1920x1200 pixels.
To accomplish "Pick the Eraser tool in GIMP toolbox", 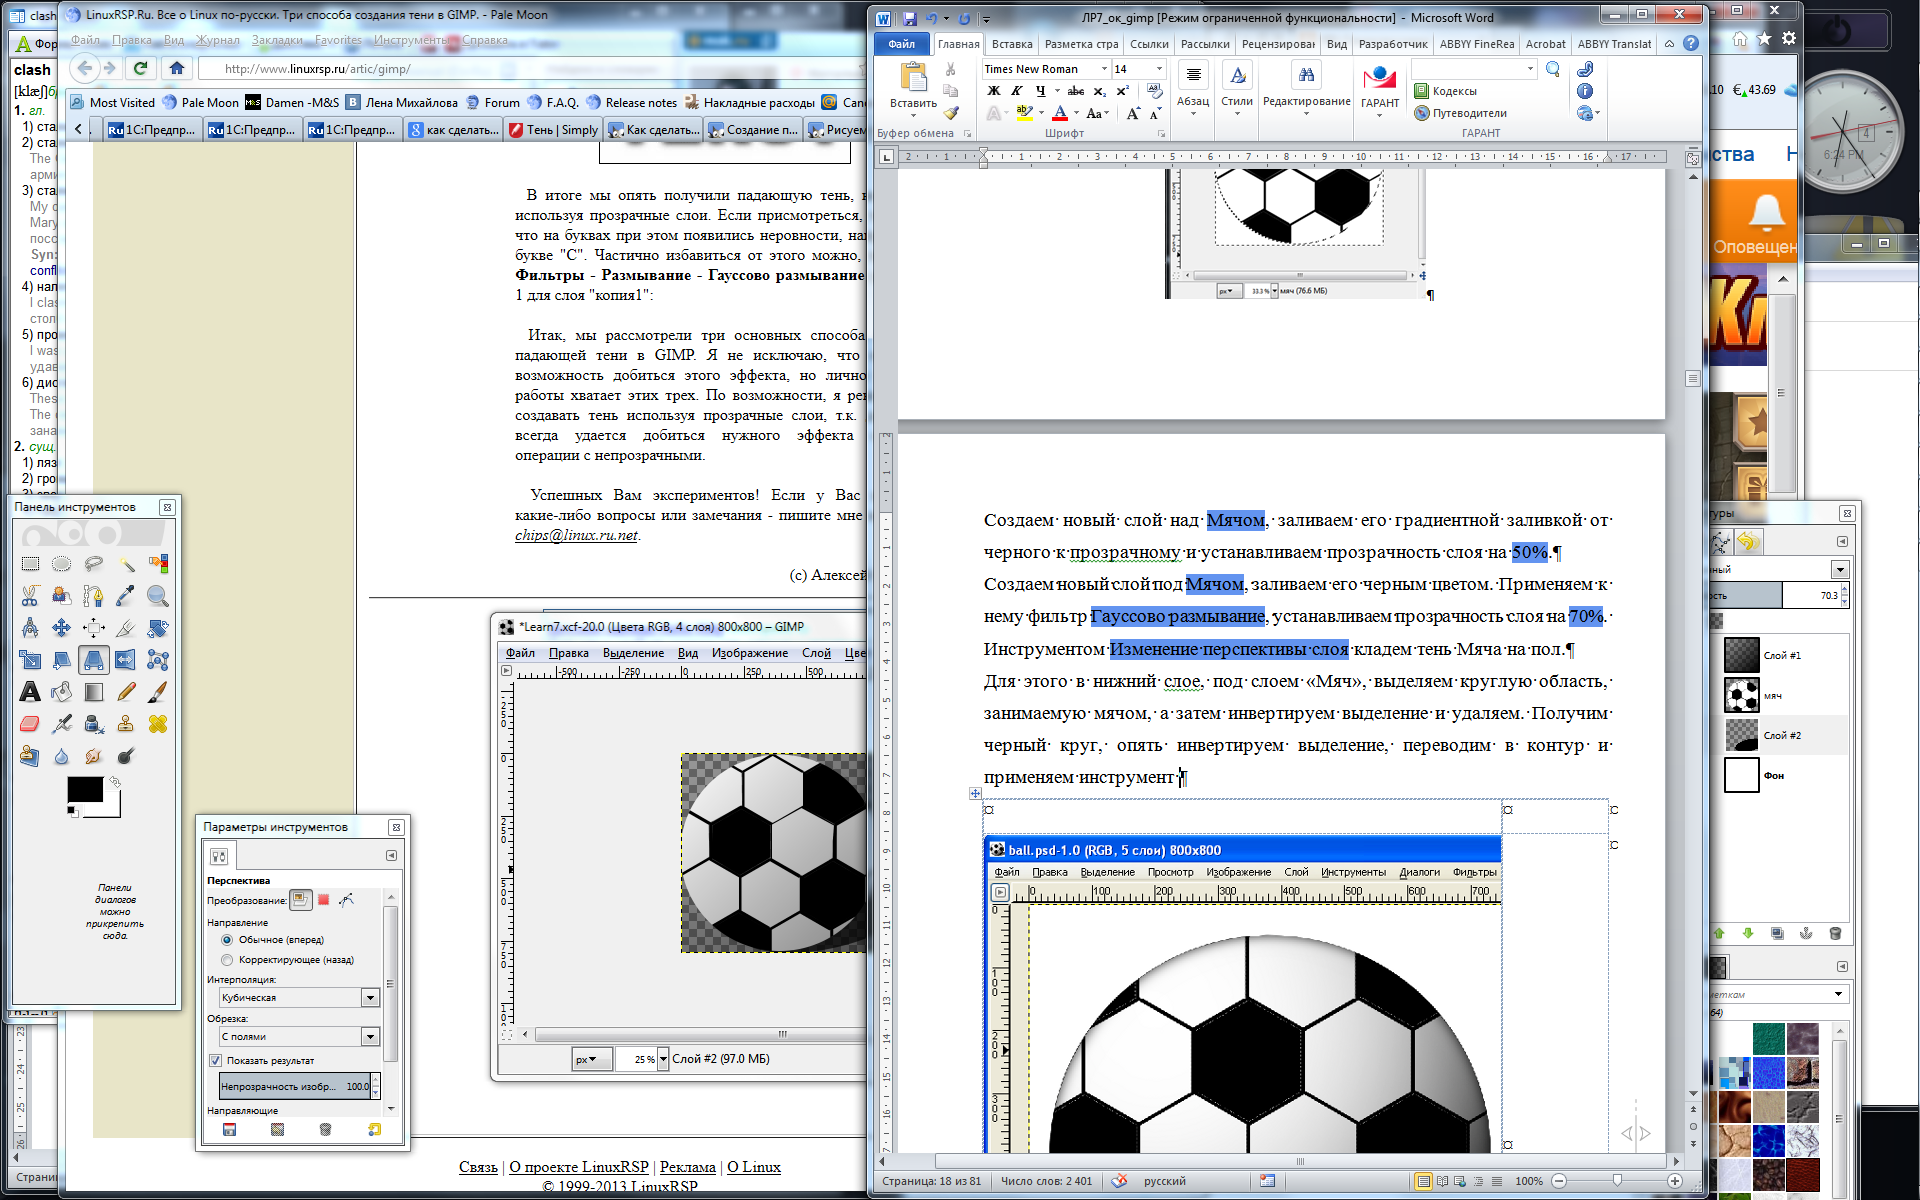I will [x=30, y=724].
